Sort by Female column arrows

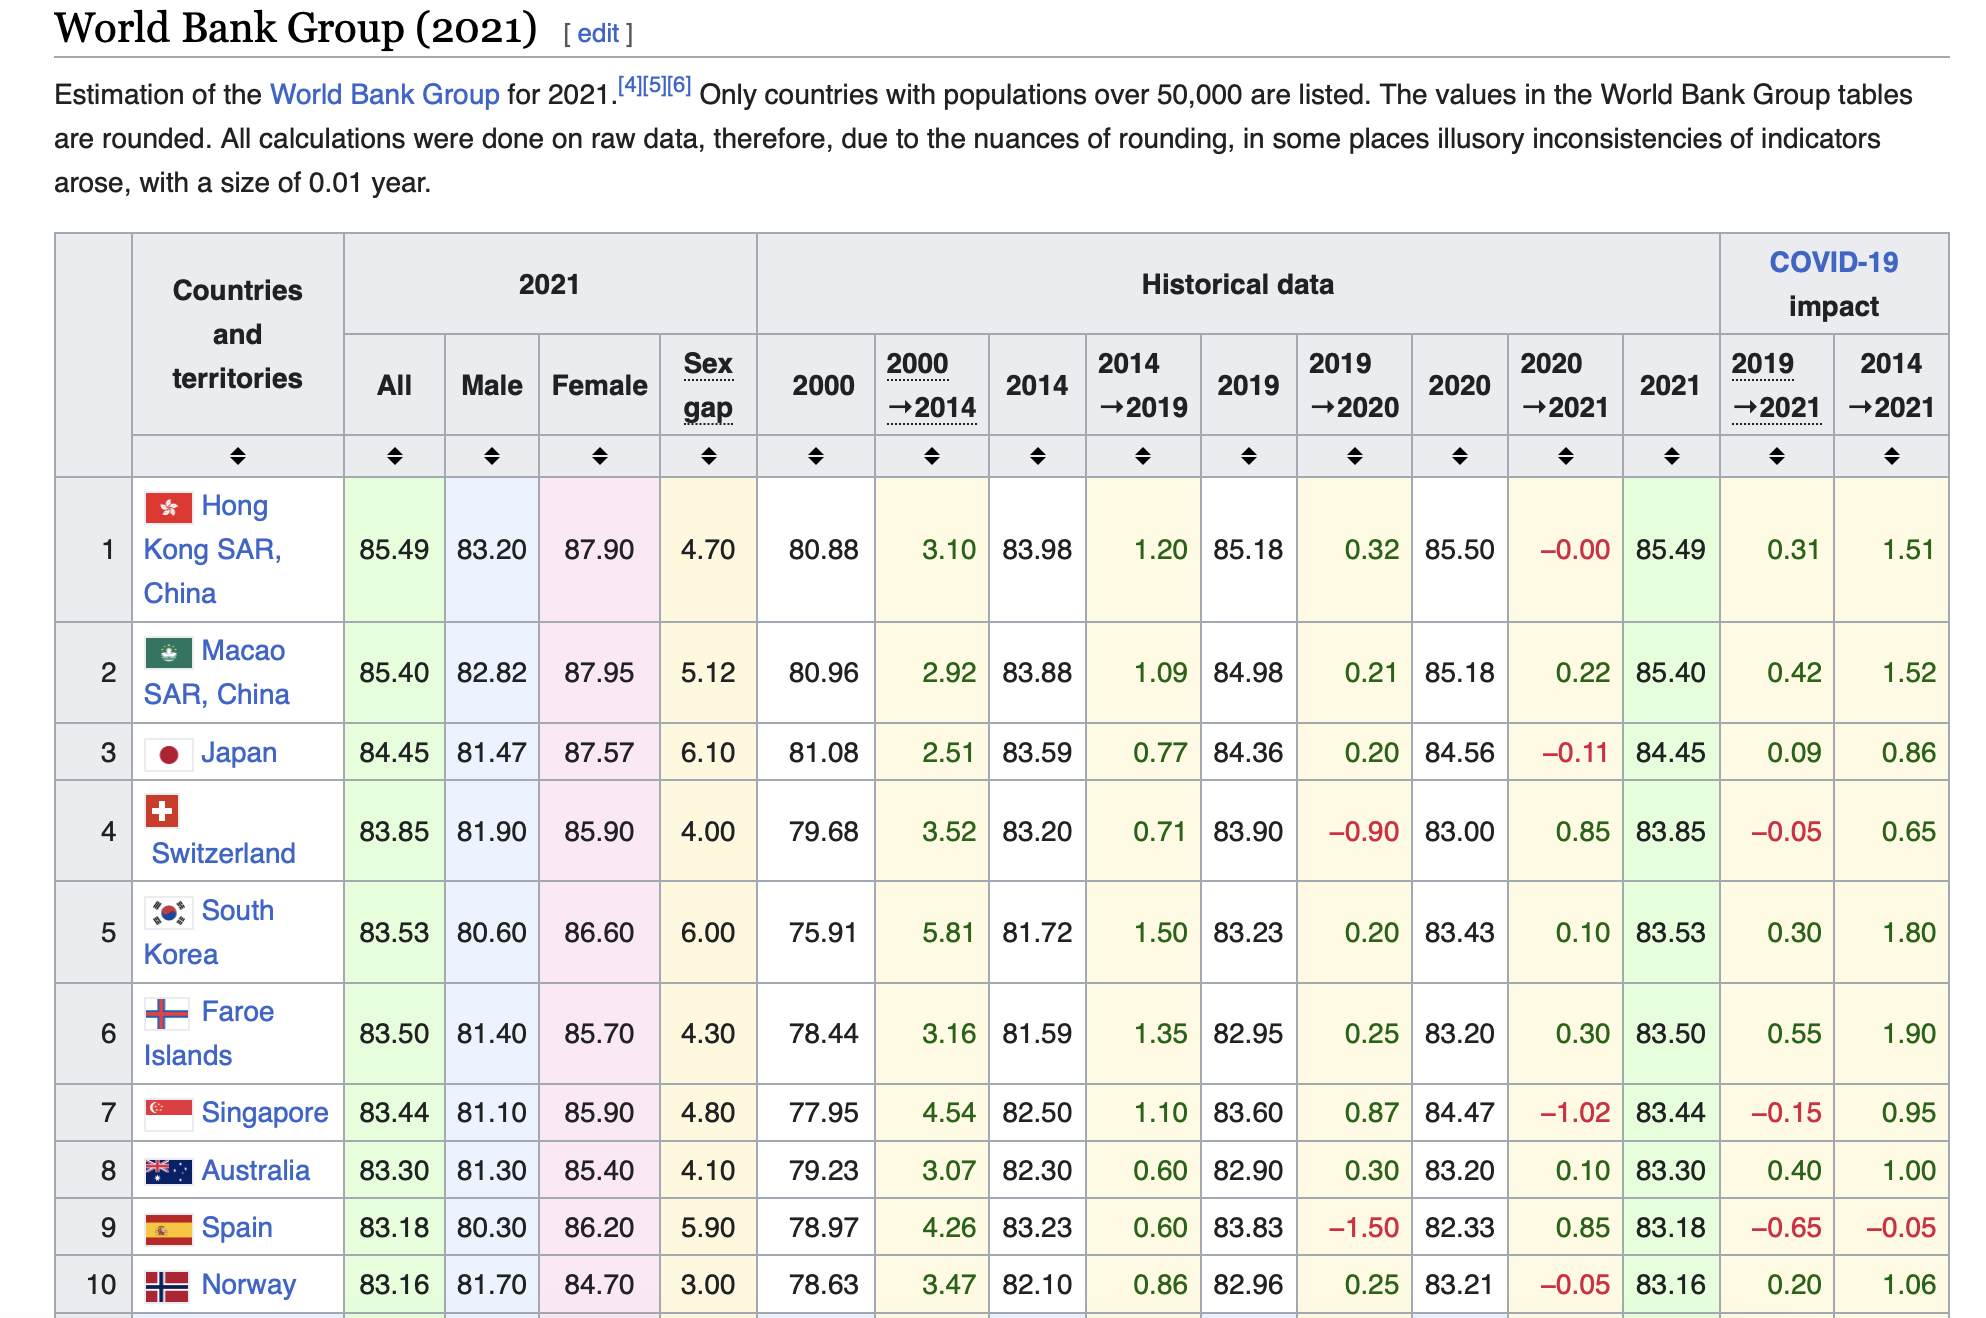click(x=600, y=456)
